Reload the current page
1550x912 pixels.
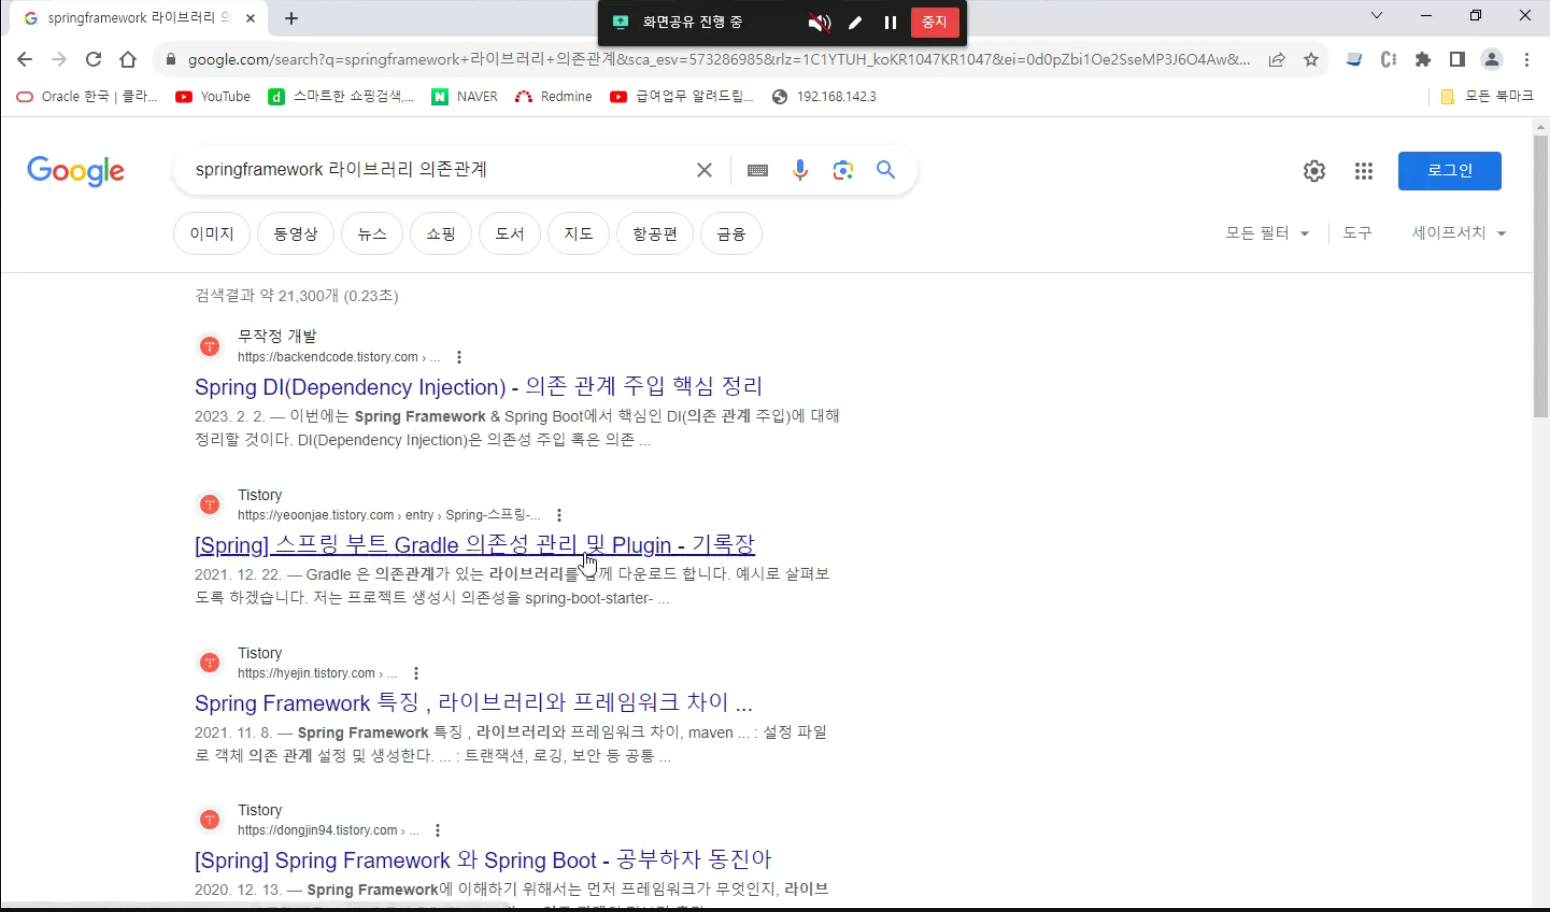tap(93, 59)
